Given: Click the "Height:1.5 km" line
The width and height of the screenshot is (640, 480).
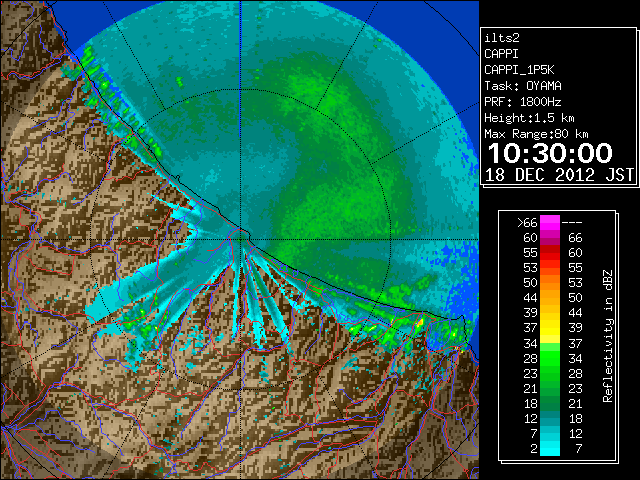Looking at the screenshot, I should coord(529,118).
